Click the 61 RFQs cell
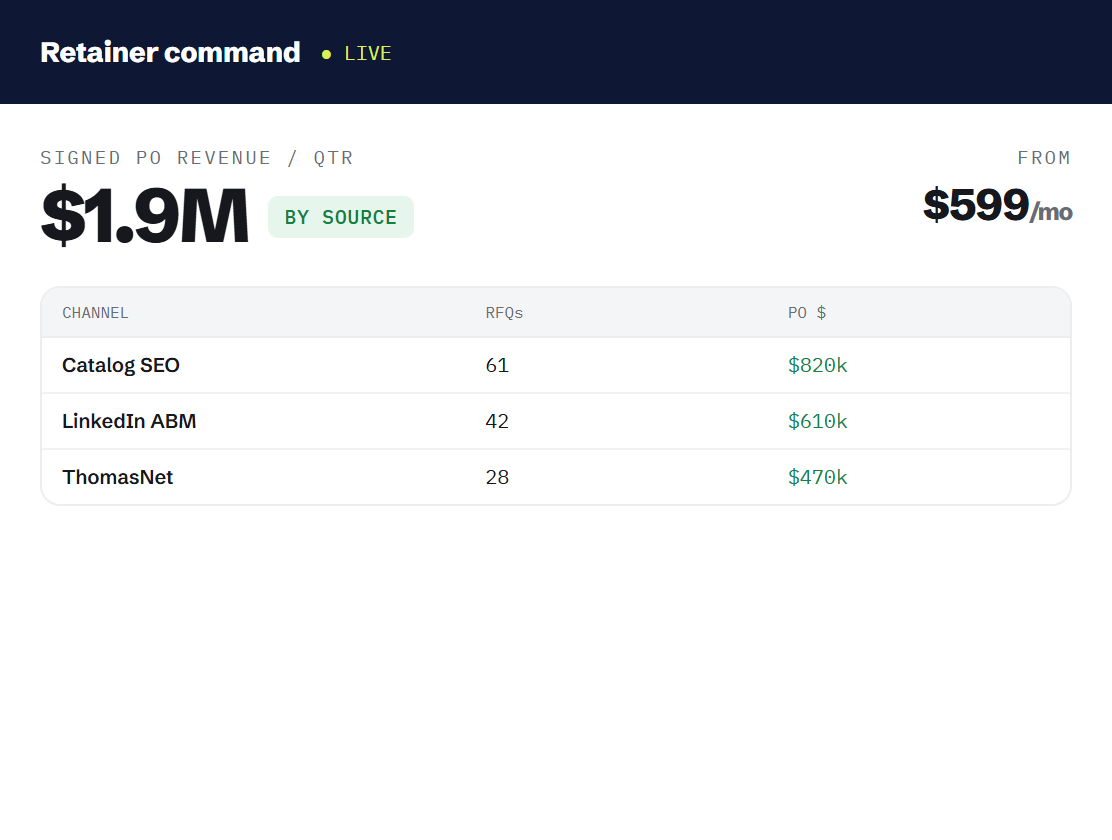Screen dimensions: 1112x840 tap(497, 365)
